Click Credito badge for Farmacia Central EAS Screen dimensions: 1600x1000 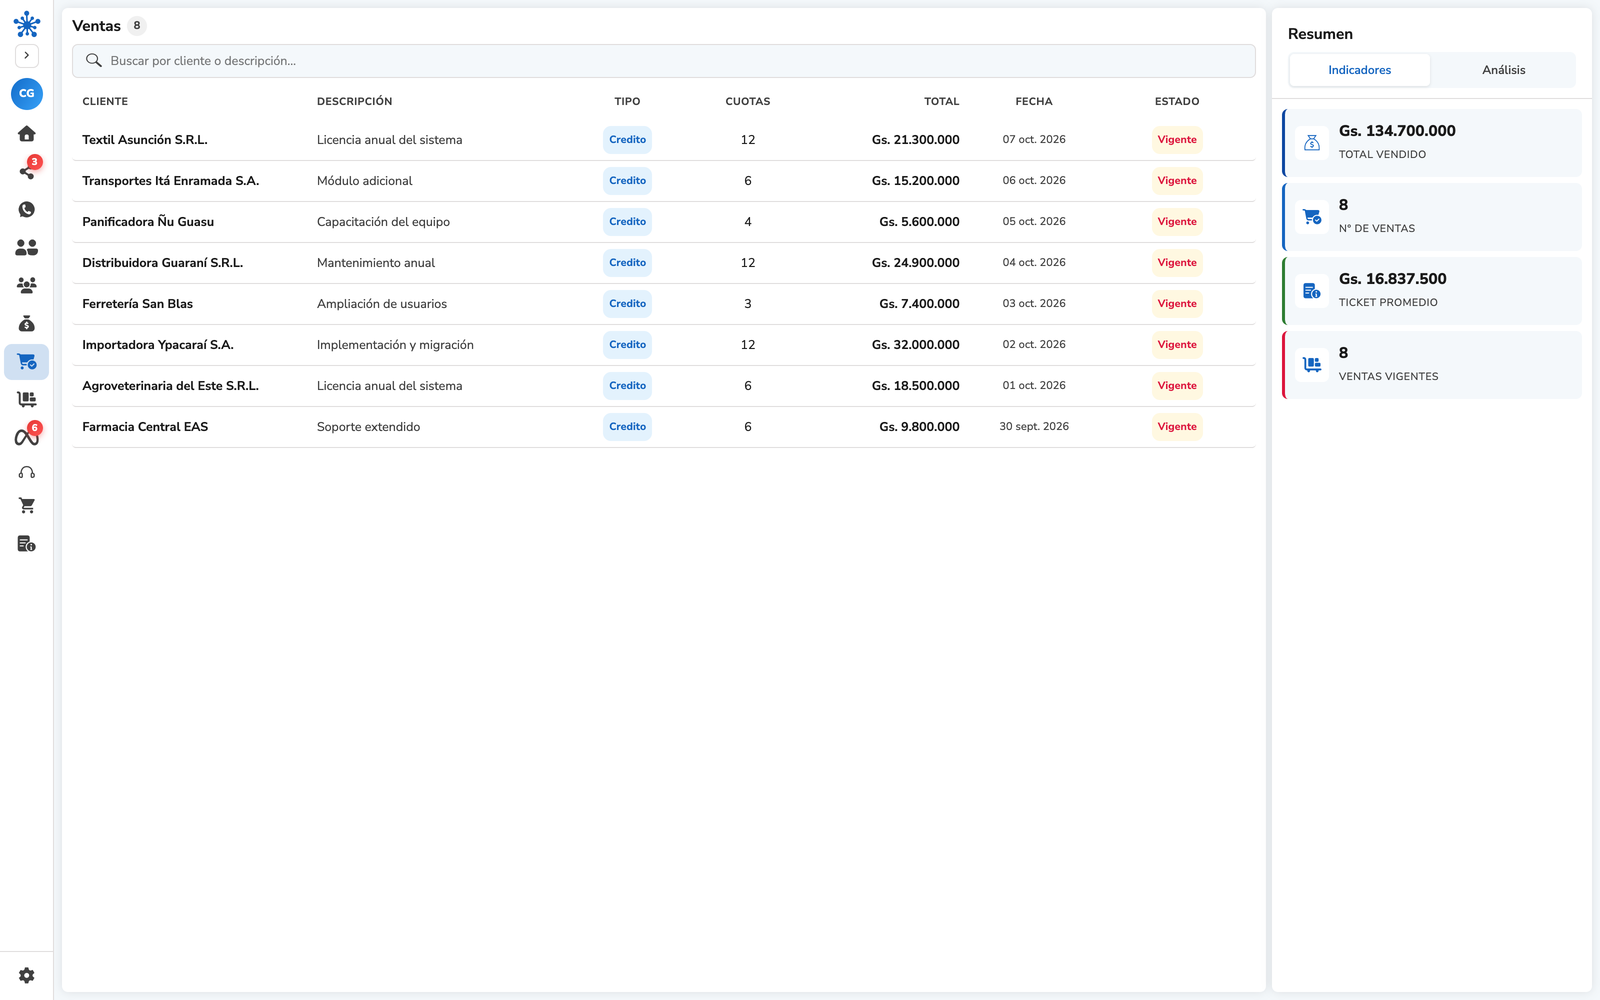coord(627,427)
